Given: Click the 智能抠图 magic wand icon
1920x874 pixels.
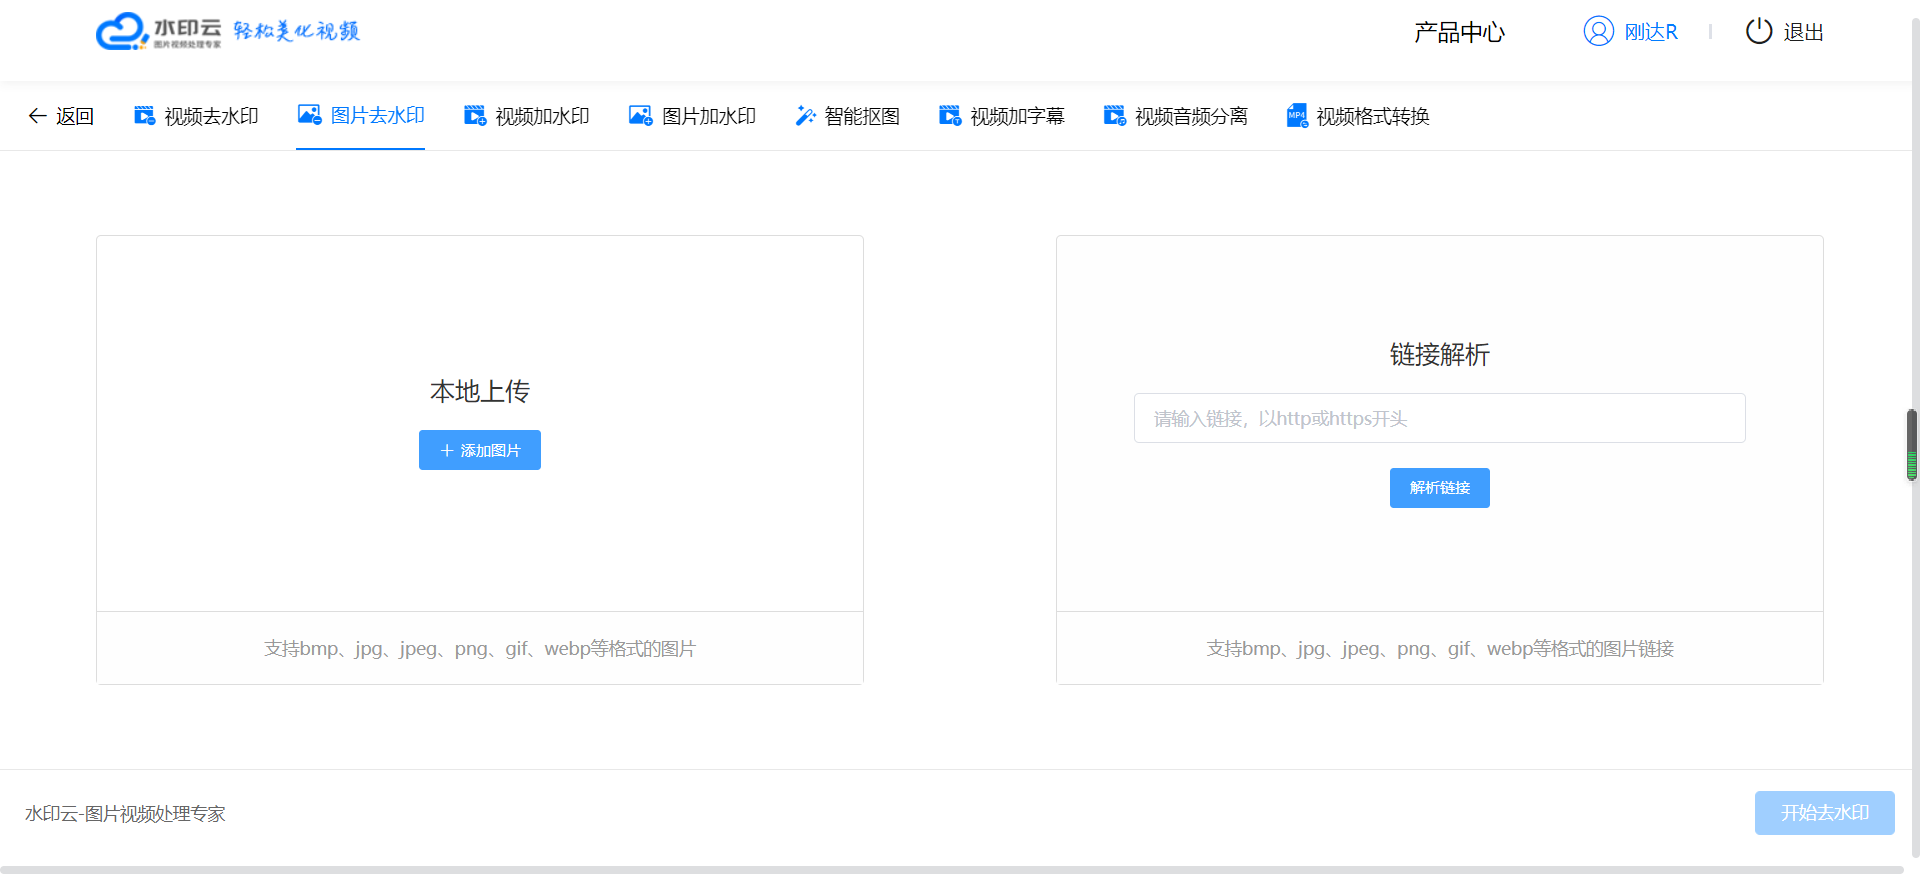Looking at the screenshot, I should [x=805, y=116].
